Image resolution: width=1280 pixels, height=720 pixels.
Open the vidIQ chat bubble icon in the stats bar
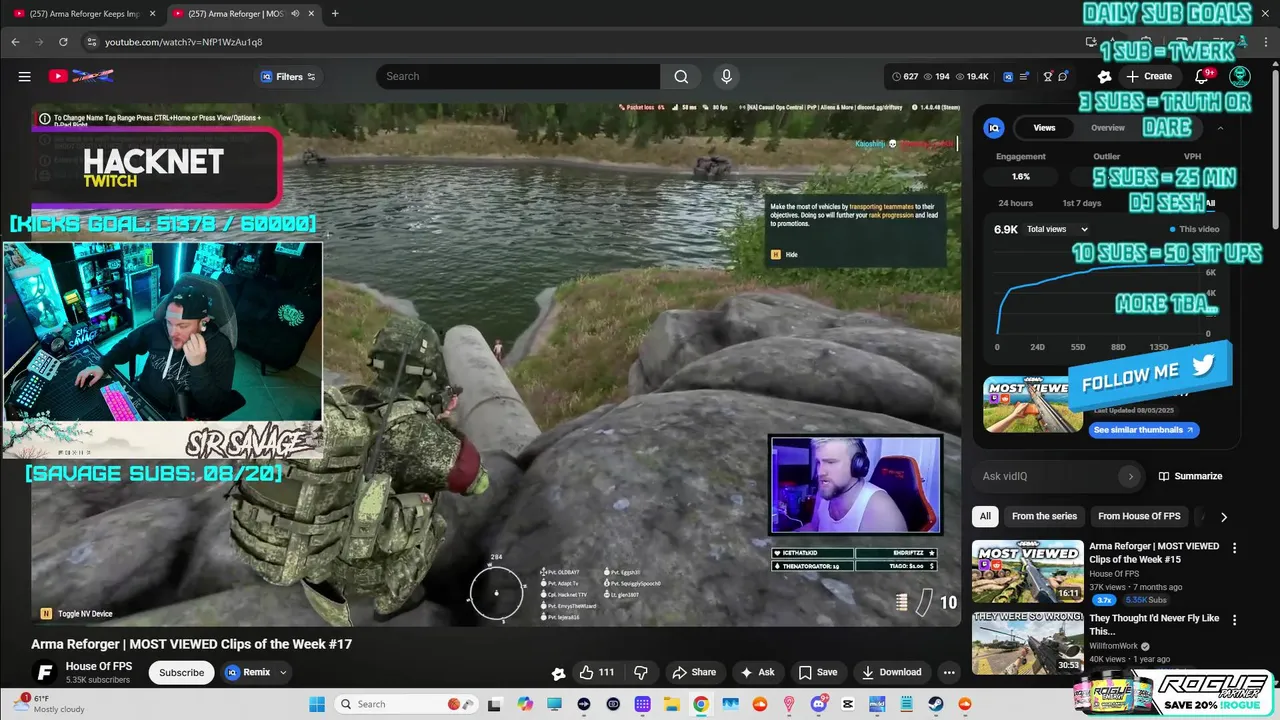(1064, 76)
